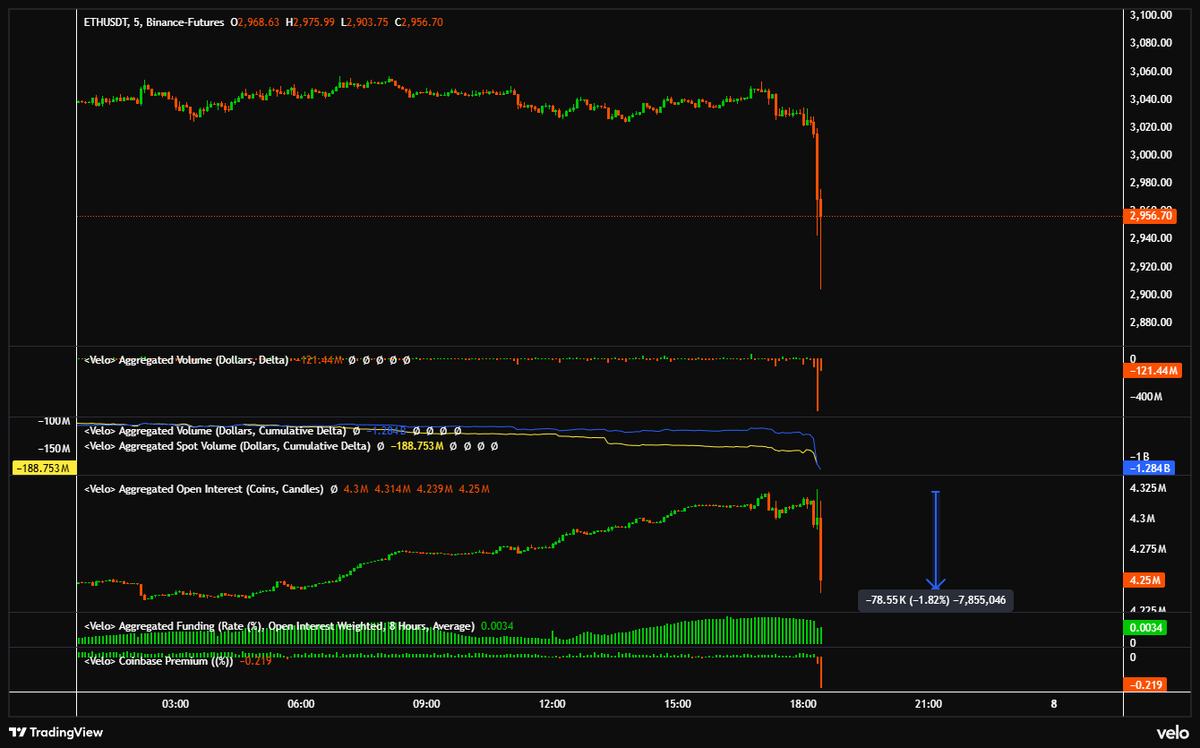Click the 18:00 time axis label
Image resolution: width=1200 pixels, height=748 pixels.
(803, 704)
